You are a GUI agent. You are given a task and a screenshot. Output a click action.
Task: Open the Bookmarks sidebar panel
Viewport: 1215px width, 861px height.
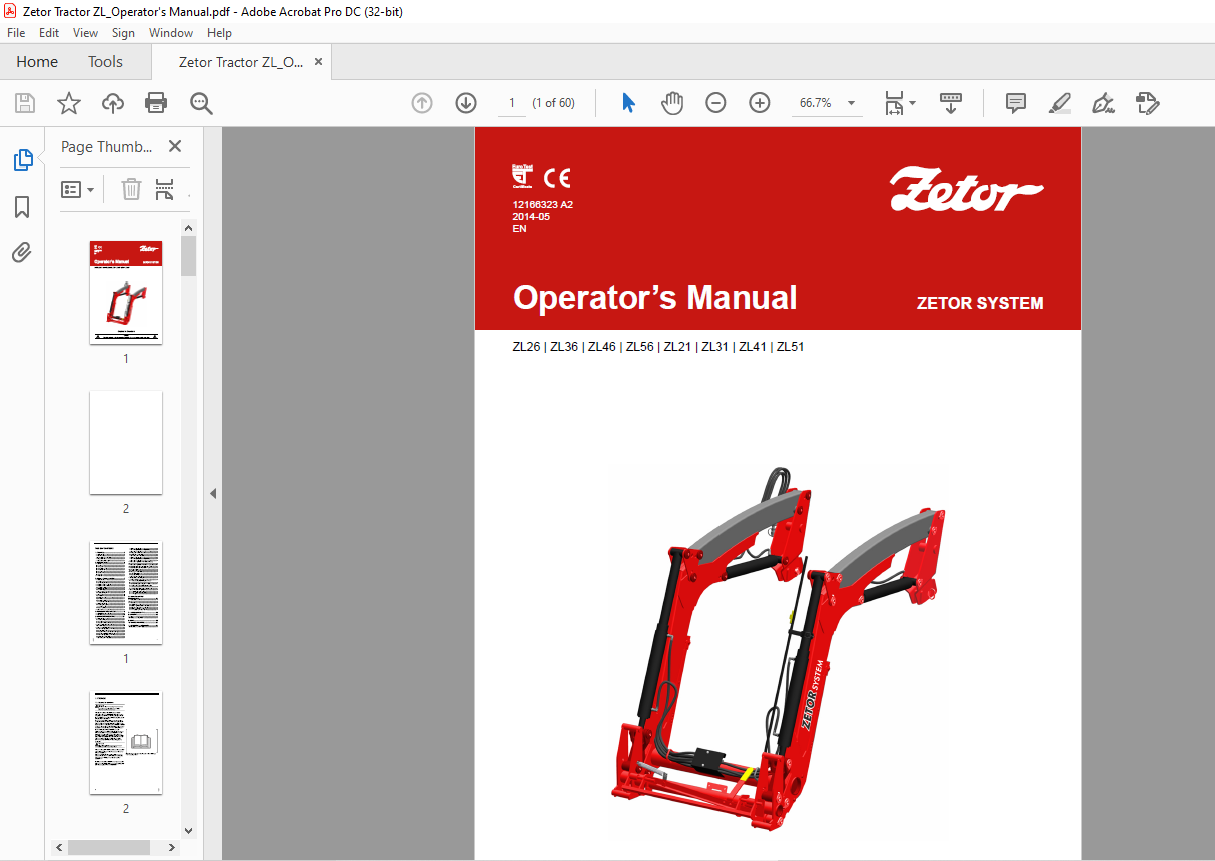coord(22,207)
